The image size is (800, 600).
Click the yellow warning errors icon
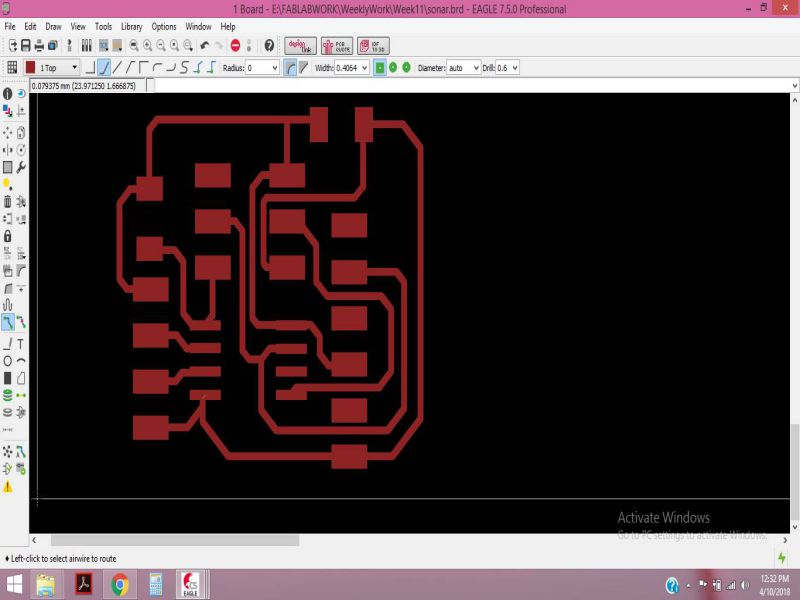coord(8,487)
